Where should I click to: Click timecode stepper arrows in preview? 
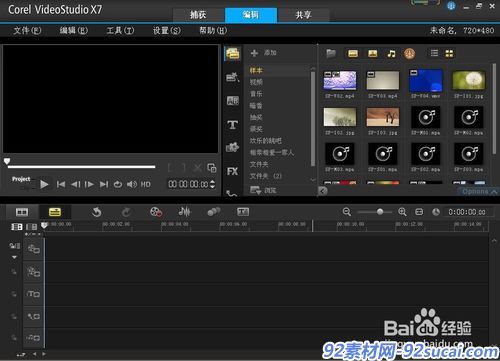pos(213,184)
